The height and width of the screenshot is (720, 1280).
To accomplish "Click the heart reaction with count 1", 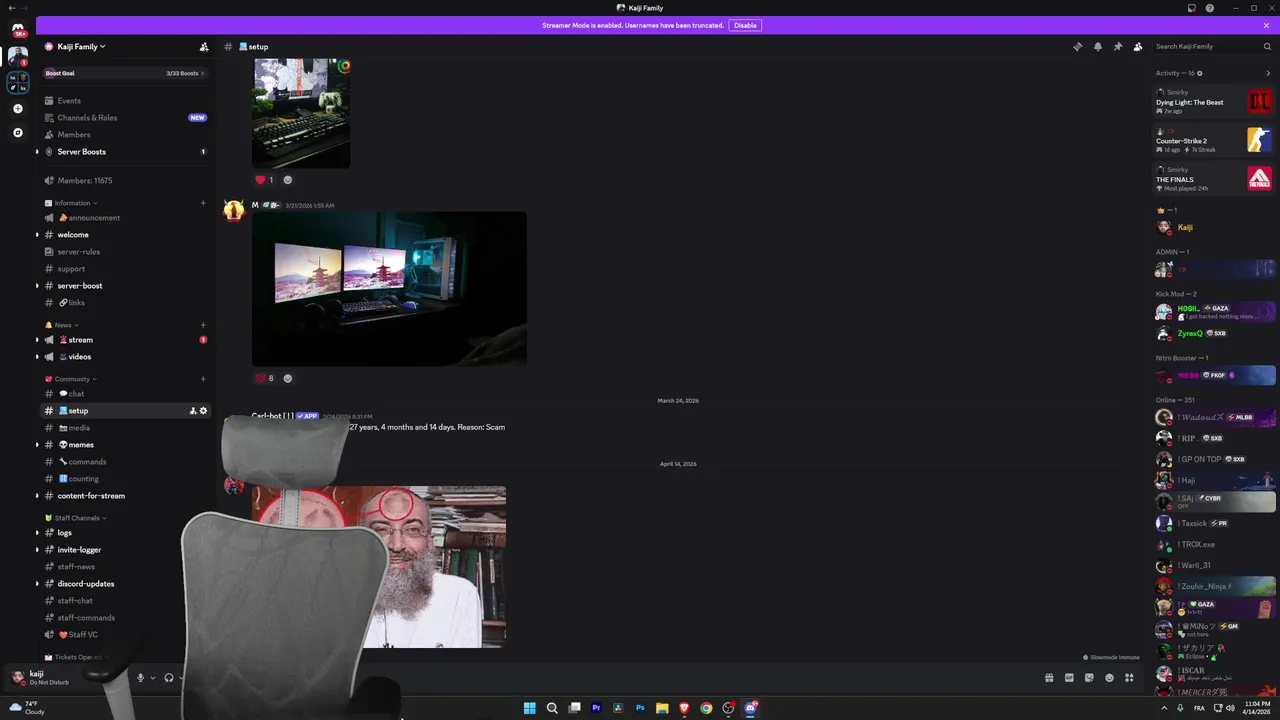I will click(265, 180).
